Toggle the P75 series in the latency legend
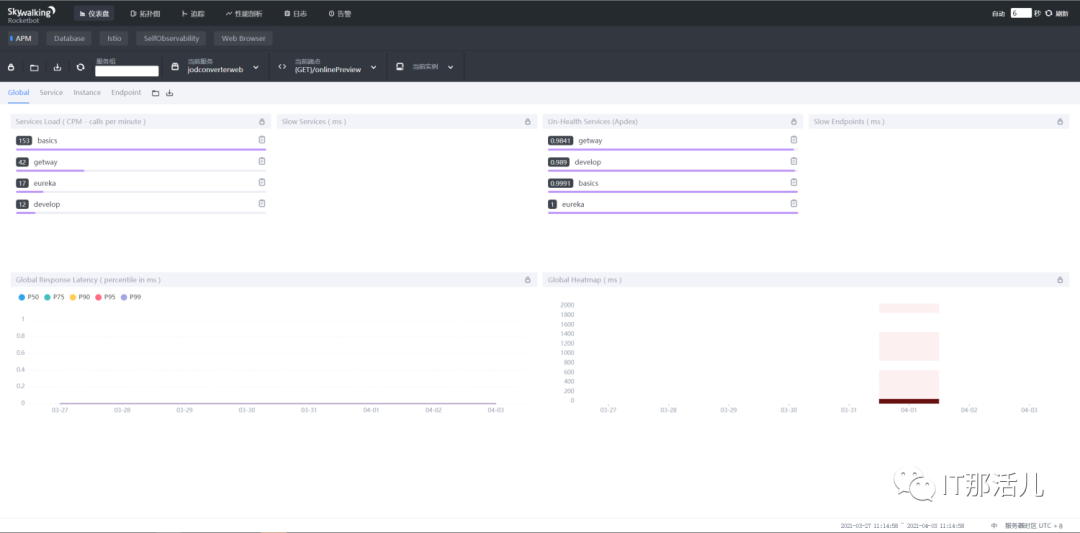This screenshot has width=1080, height=533. point(55,297)
